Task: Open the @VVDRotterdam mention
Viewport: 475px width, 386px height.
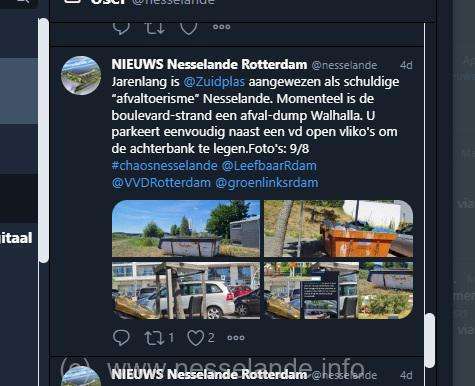Action: (x=161, y=183)
